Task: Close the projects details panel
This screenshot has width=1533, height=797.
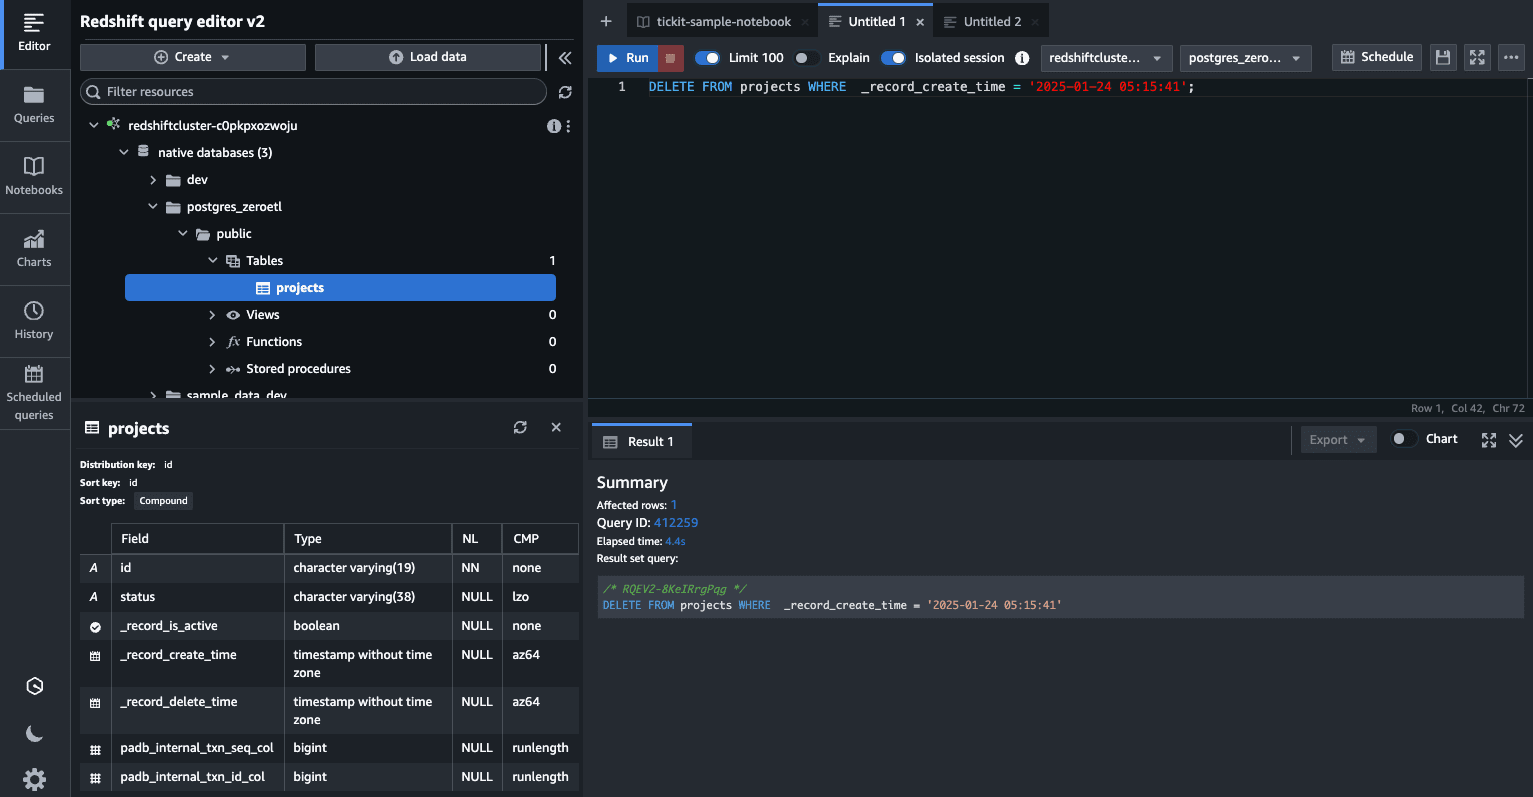Action: point(556,427)
